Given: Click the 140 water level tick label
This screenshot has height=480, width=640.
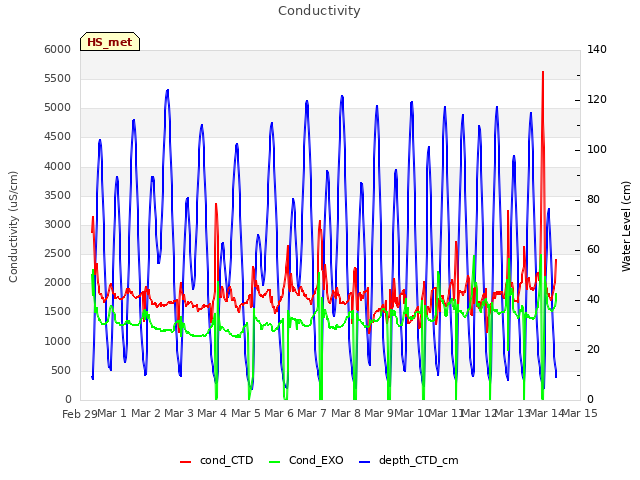Looking at the screenshot, I should tap(597, 49).
